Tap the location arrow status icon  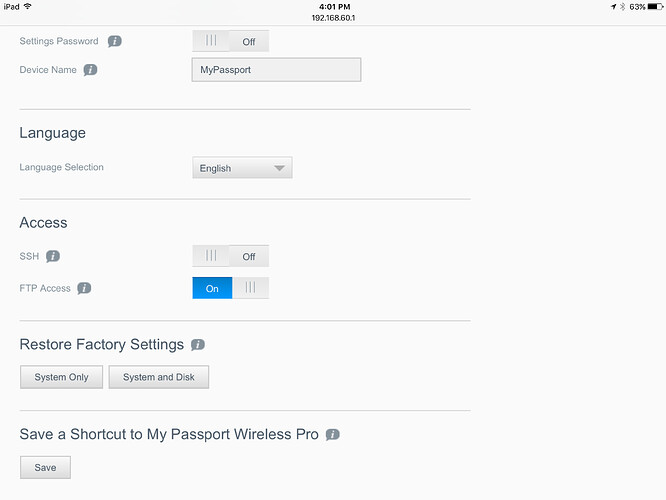[613, 7]
